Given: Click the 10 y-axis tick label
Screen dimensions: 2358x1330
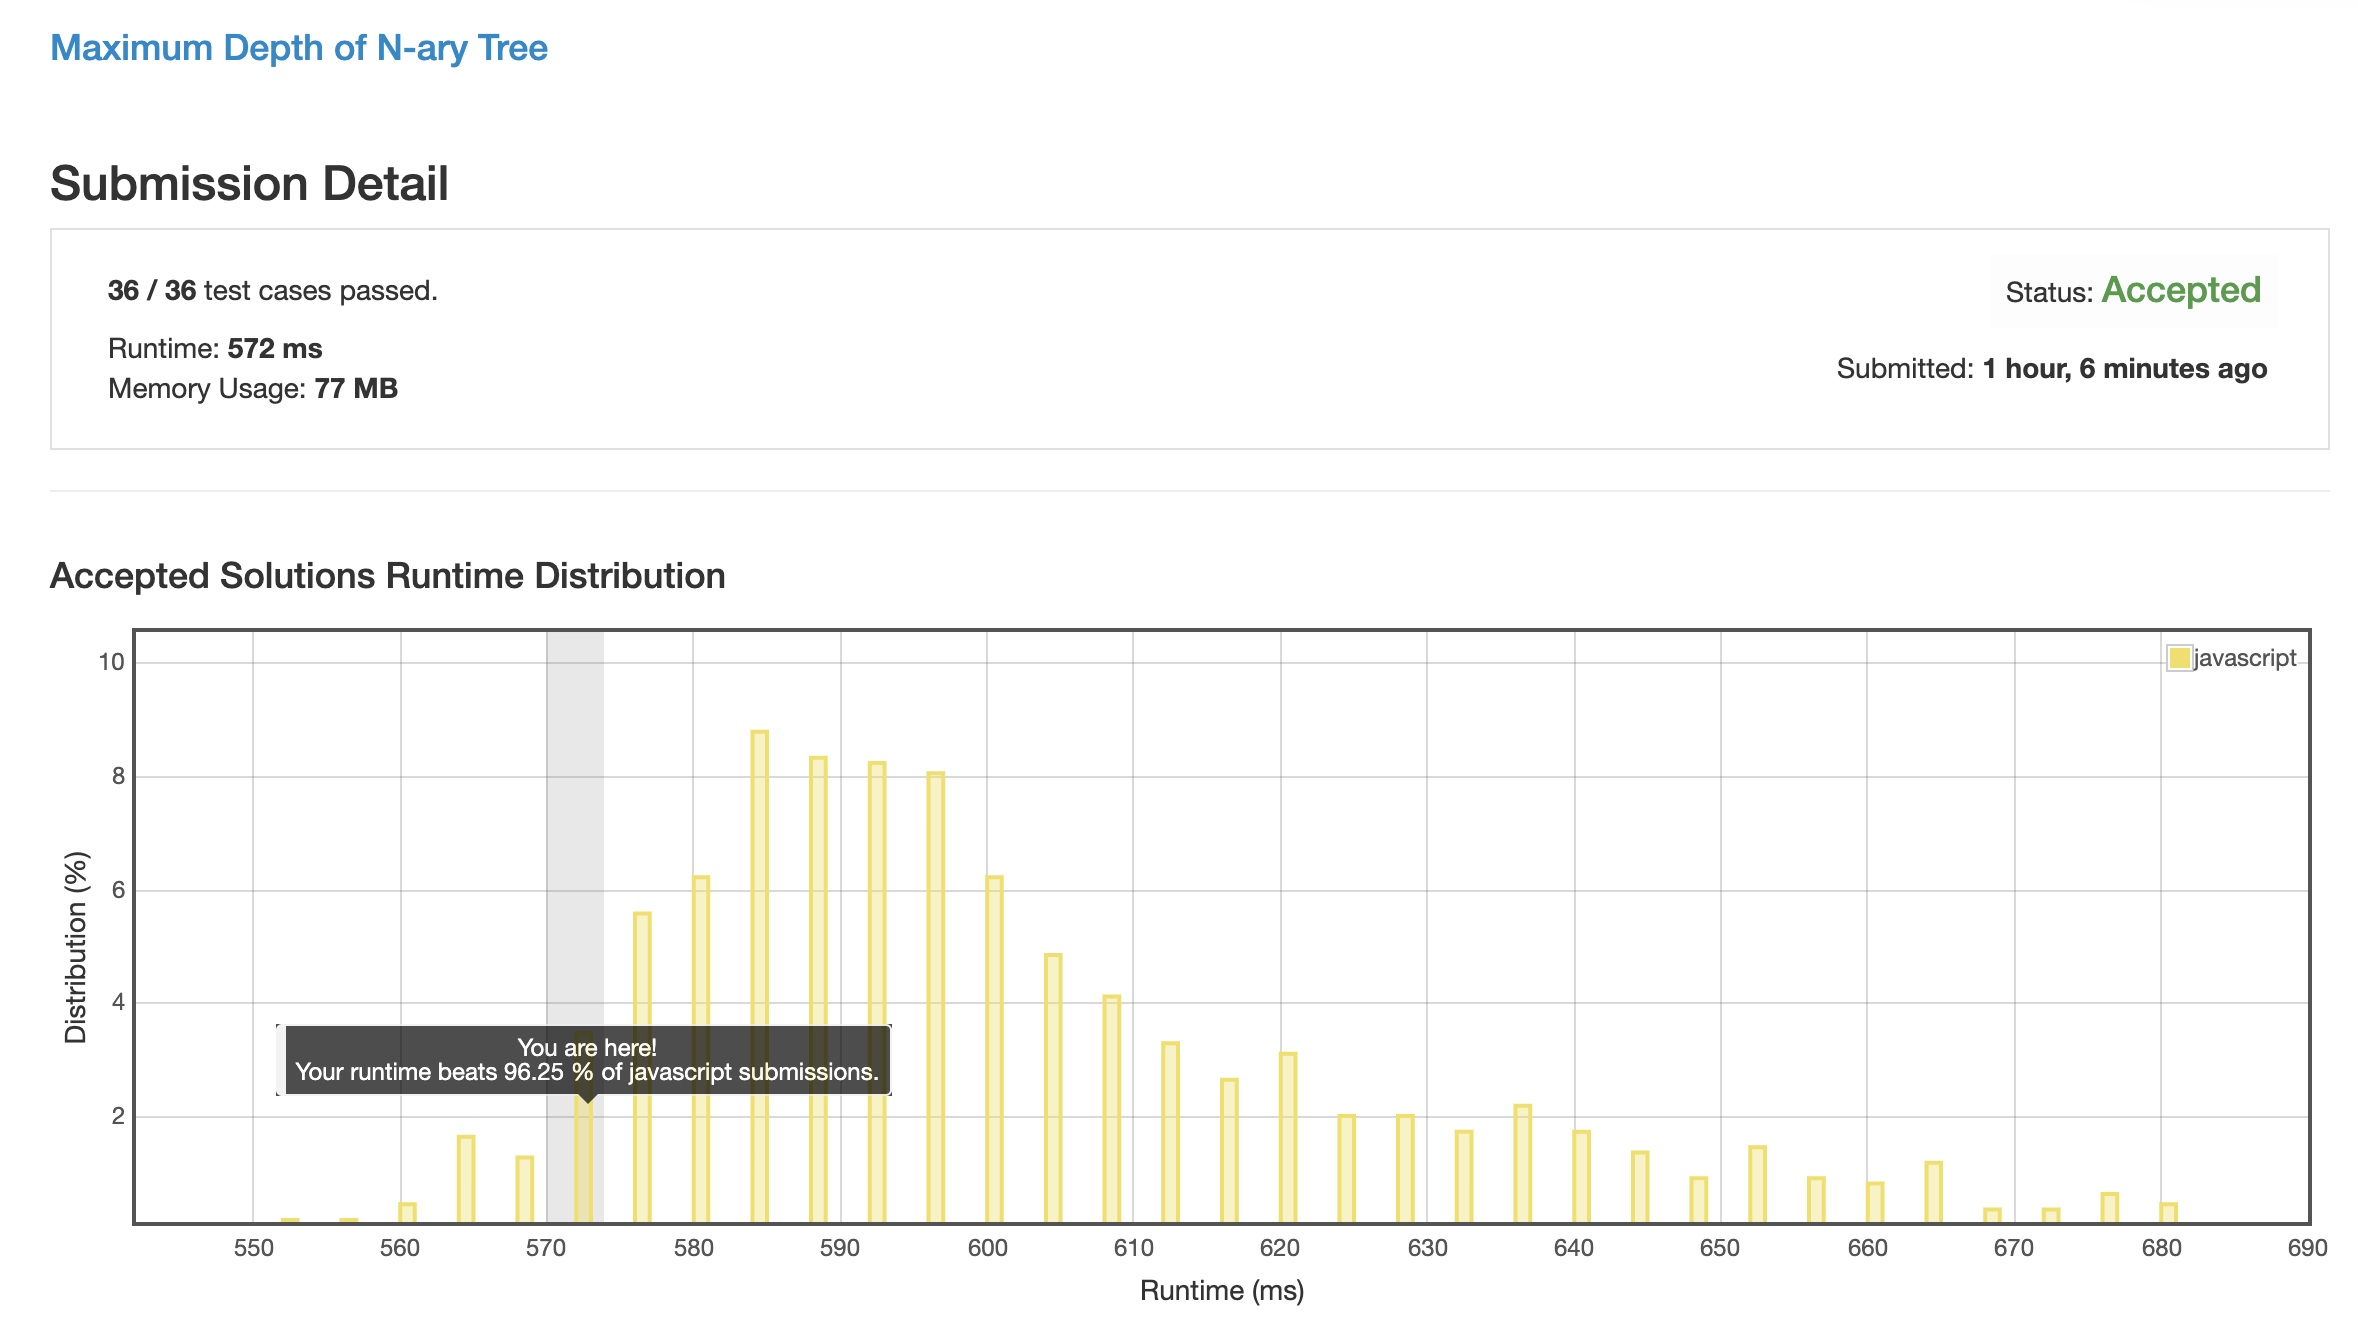Looking at the screenshot, I should (111, 662).
